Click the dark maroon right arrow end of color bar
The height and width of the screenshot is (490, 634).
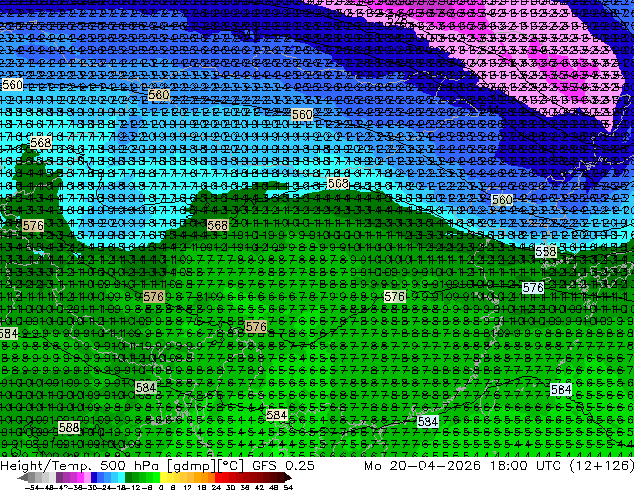(288, 478)
